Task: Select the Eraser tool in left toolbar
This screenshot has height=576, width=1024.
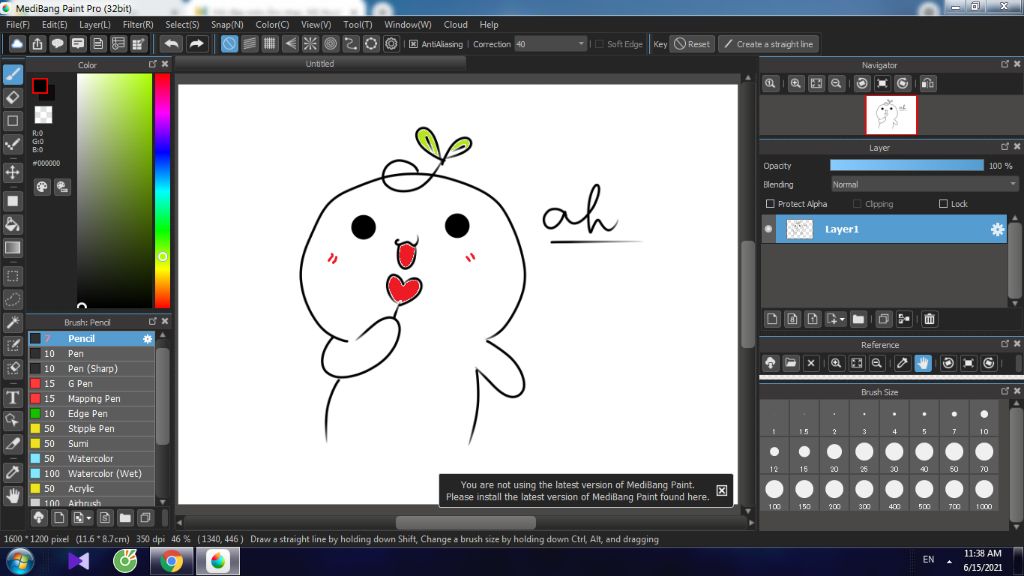Action: pos(13,97)
